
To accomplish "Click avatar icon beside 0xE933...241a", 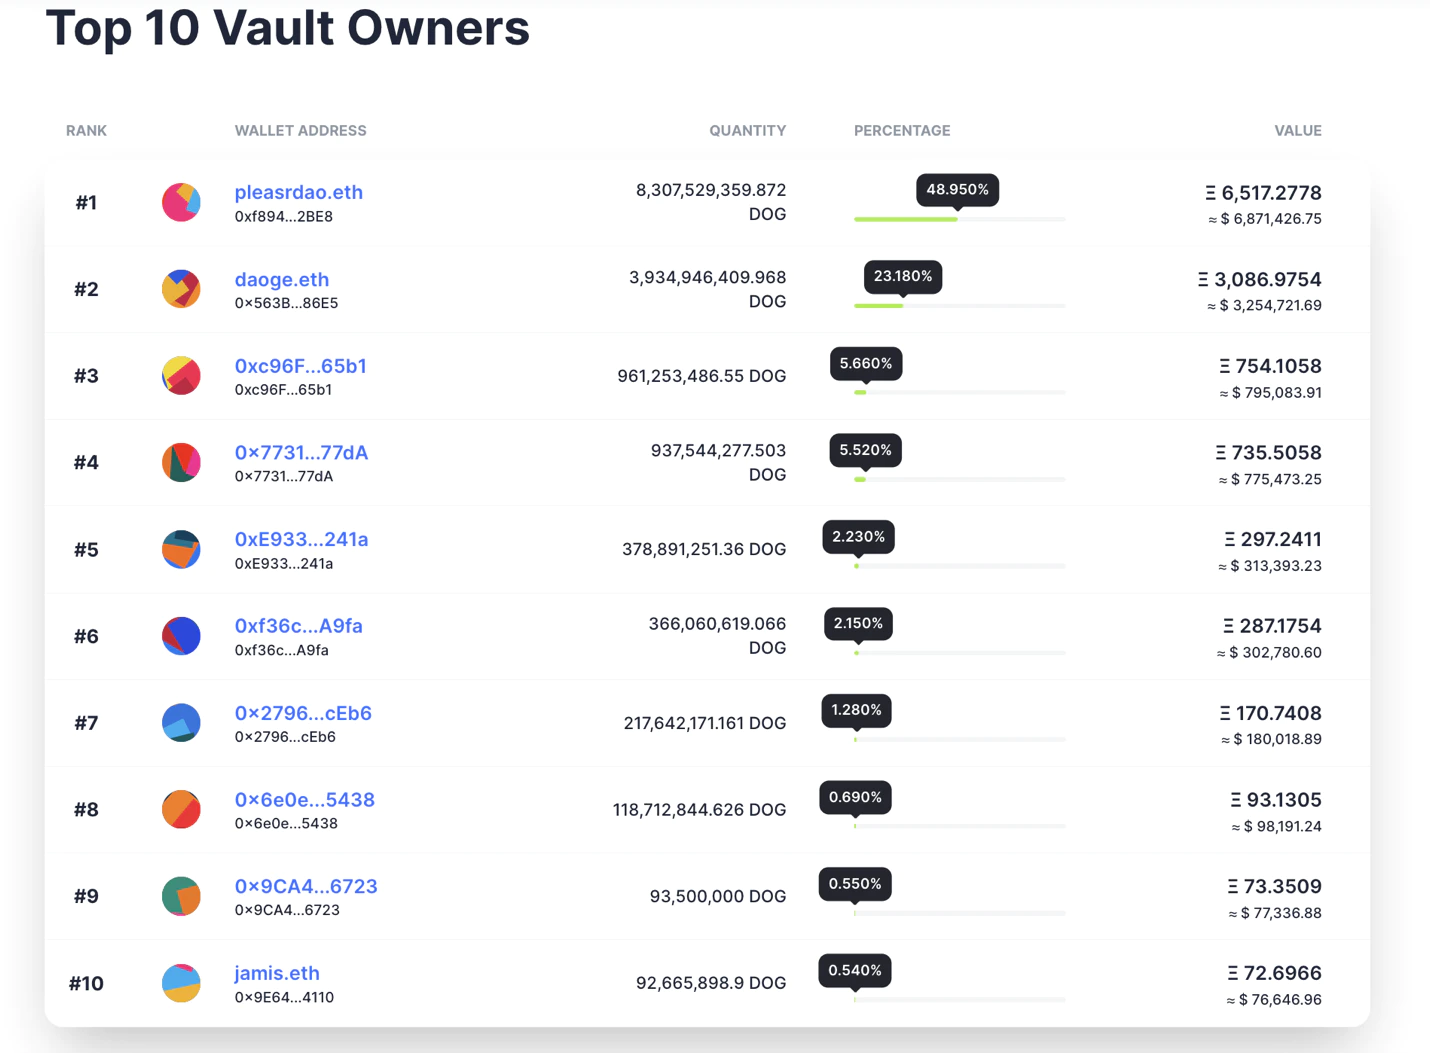I will click(181, 549).
